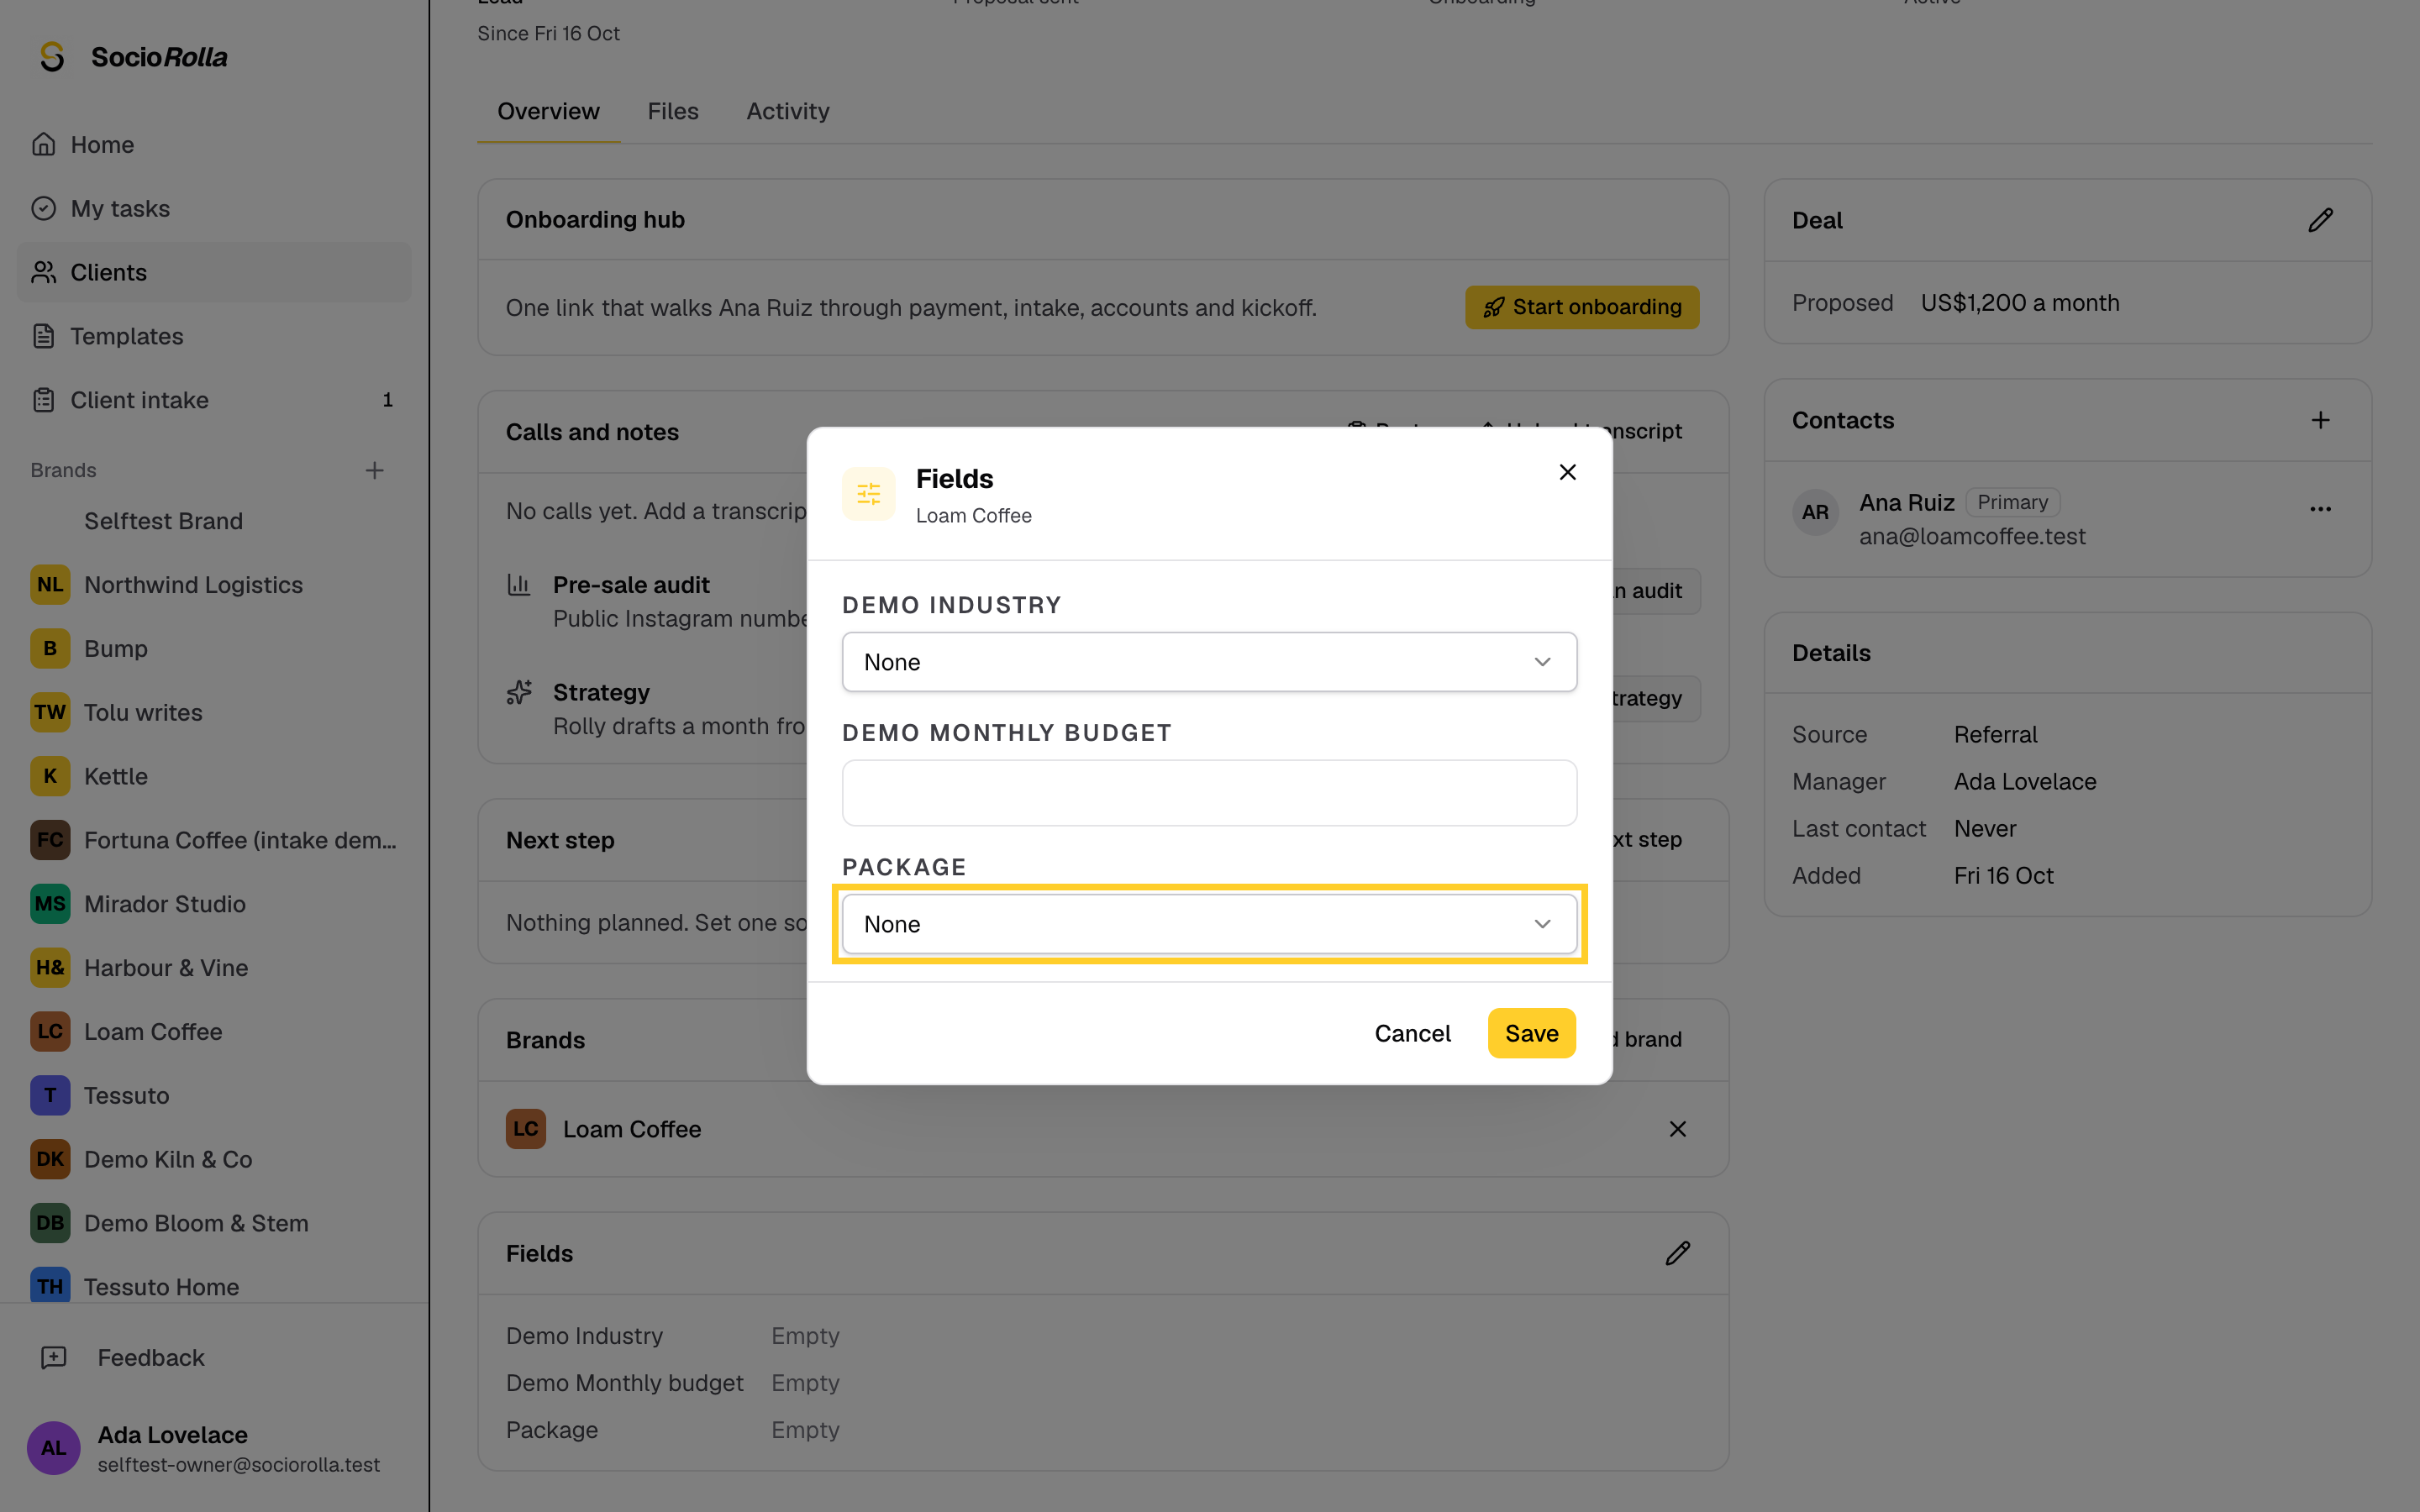Focus the Demo Monthly Budget input field
This screenshot has height=1512, width=2420.
(1209, 793)
